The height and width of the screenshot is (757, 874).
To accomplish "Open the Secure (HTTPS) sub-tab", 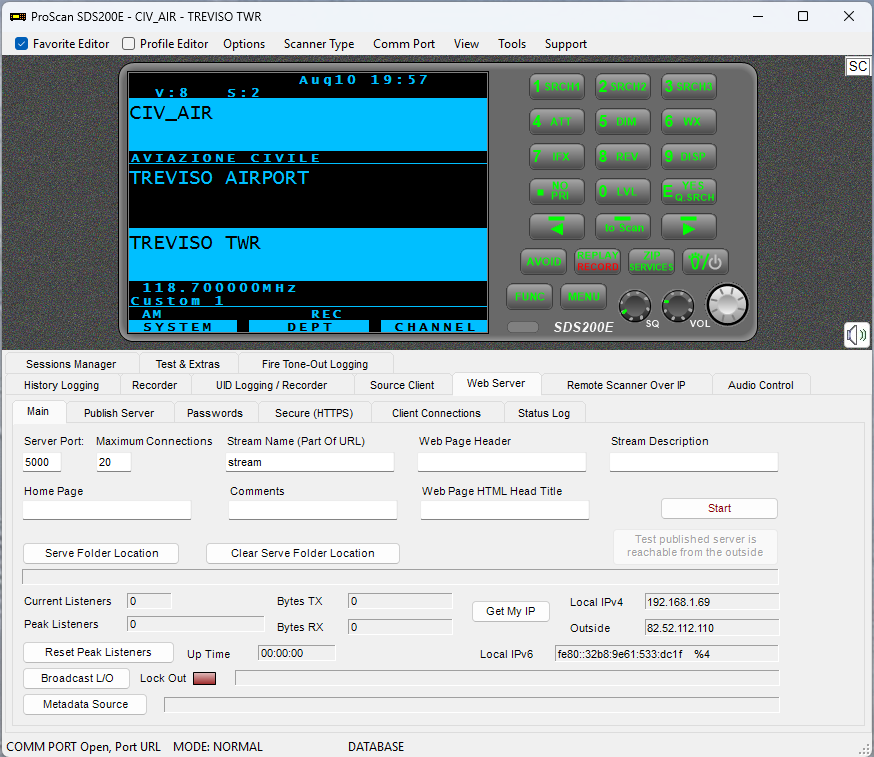I will (x=314, y=413).
